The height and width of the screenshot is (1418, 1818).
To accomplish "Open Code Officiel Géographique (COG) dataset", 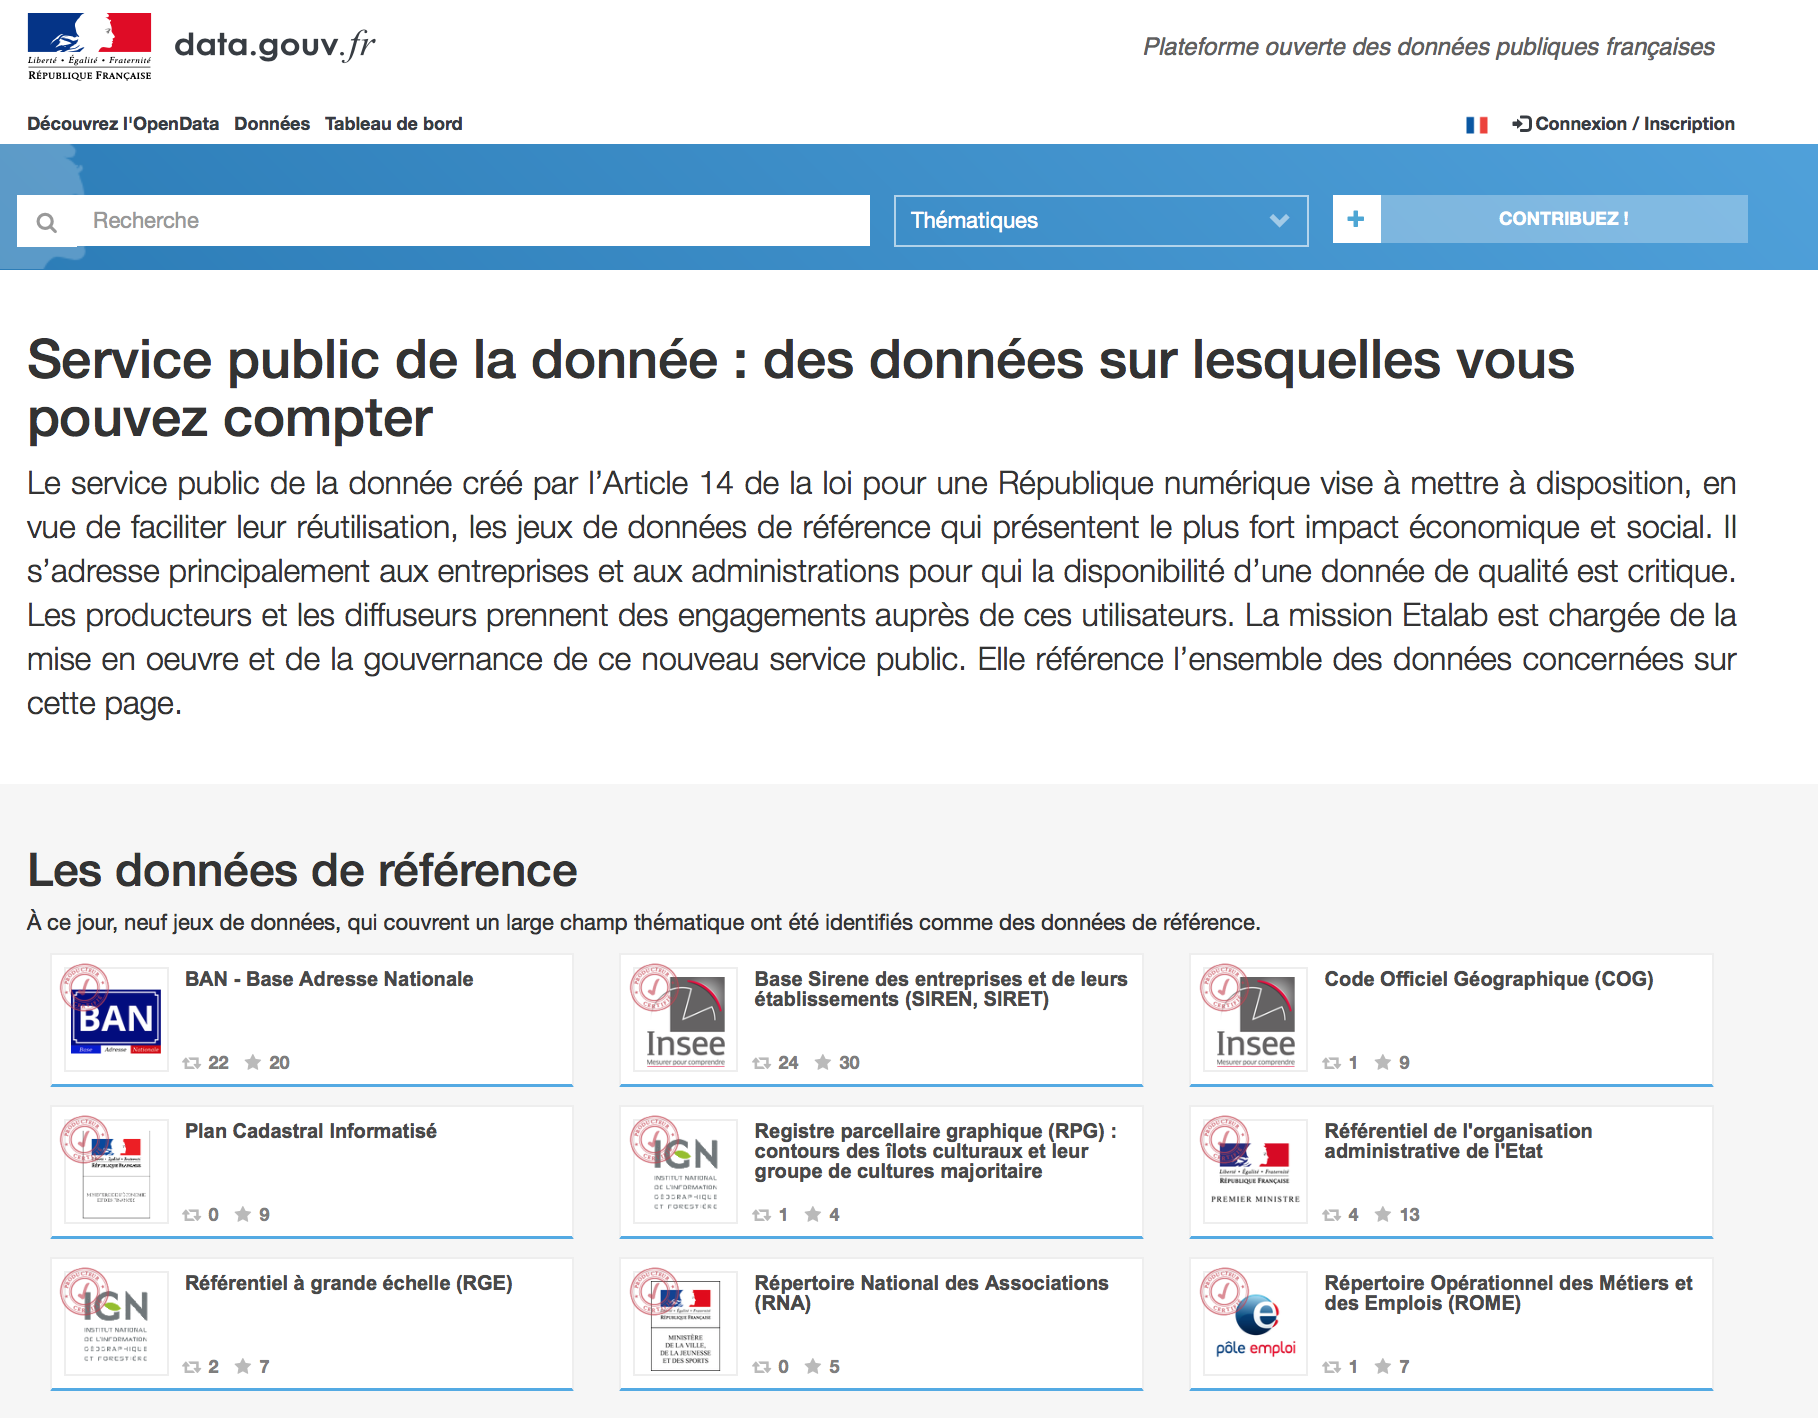I will pos(1489,979).
